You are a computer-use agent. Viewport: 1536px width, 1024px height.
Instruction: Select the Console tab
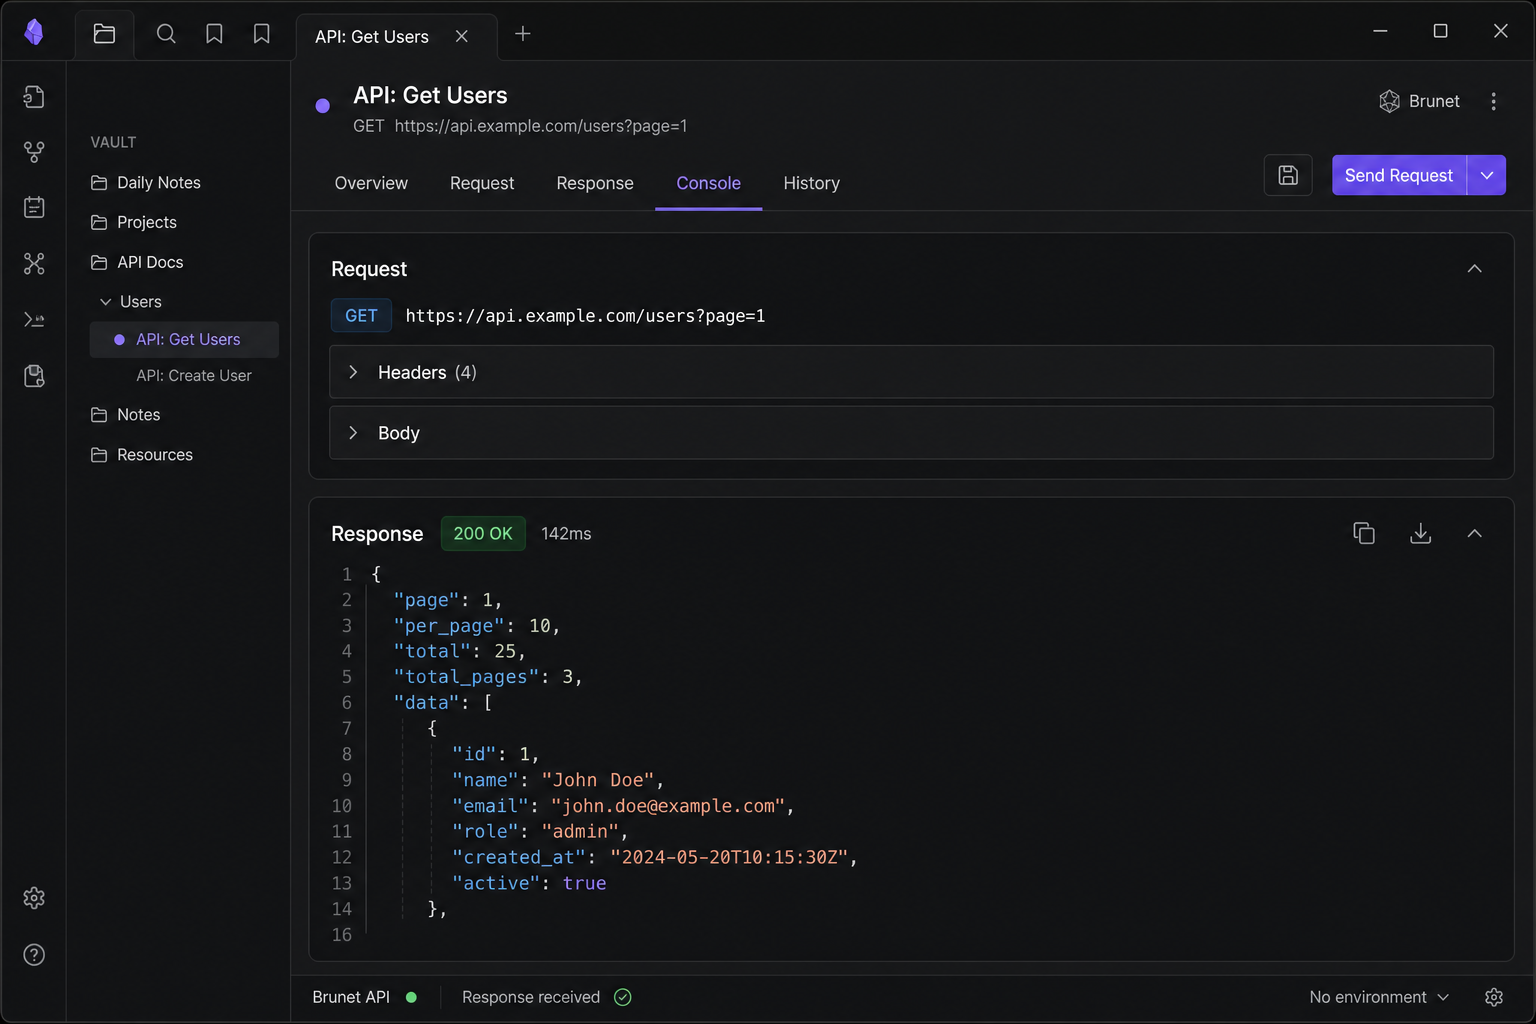tap(708, 183)
